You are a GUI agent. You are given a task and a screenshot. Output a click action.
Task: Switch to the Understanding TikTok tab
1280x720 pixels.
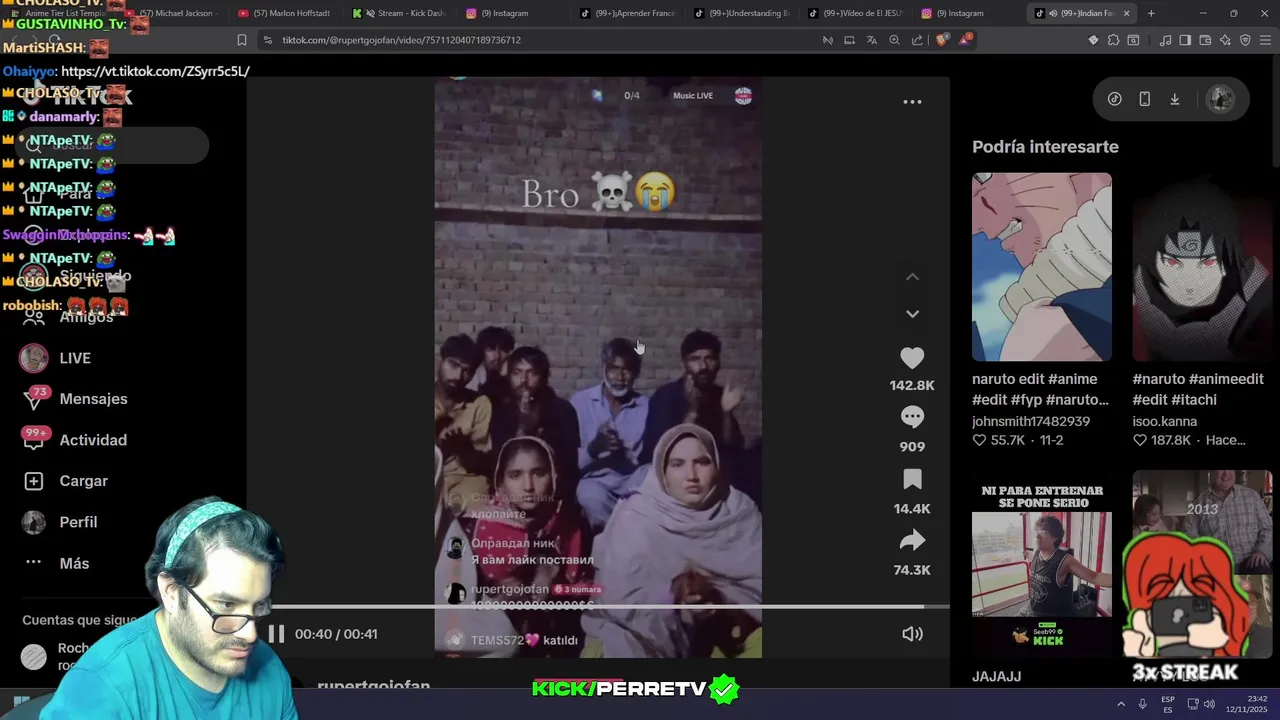pos(742,13)
